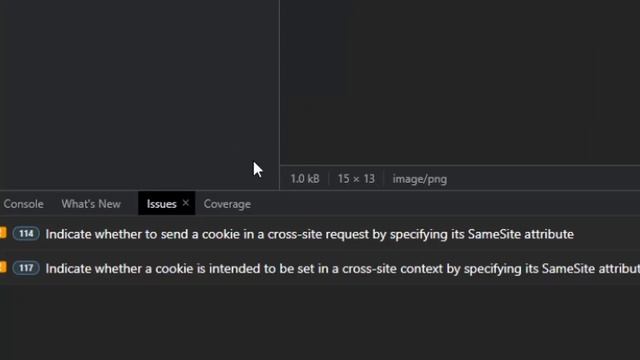Click the image/png MIME type label
Image resolution: width=640 pixels, height=360 pixels.
pos(420,179)
